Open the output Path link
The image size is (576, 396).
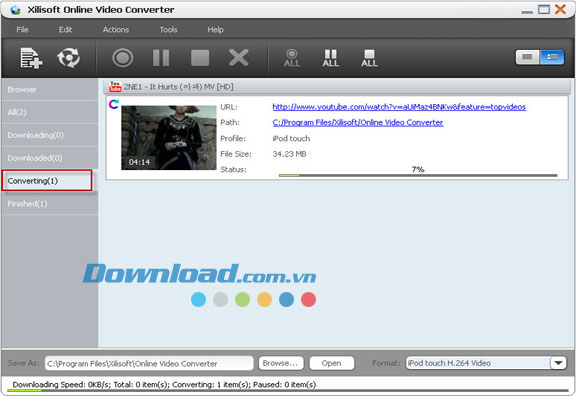358,122
